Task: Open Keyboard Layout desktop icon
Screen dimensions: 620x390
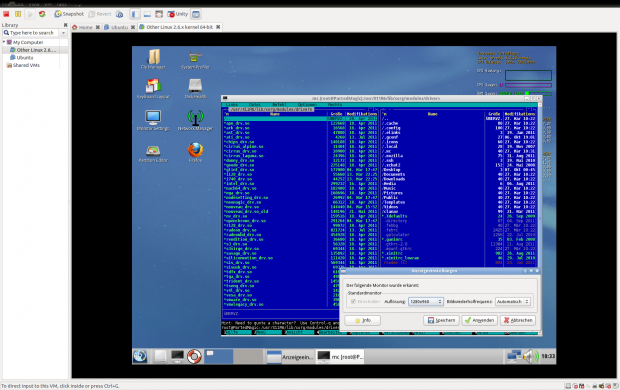Action: (153, 89)
